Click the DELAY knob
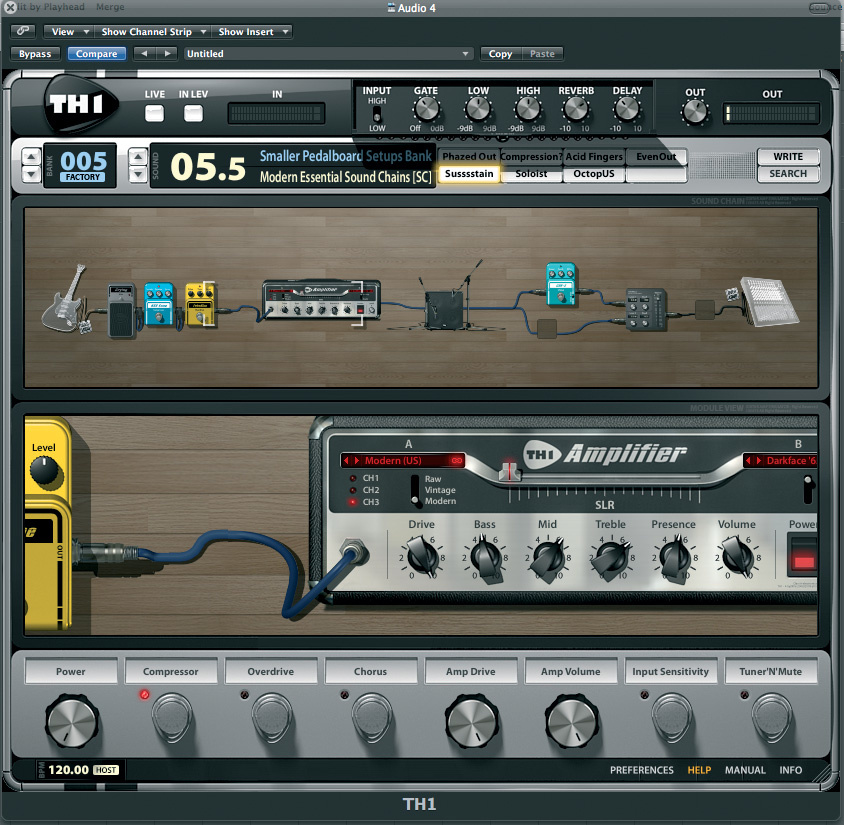844x825 pixels. click(x=627, y=109)
